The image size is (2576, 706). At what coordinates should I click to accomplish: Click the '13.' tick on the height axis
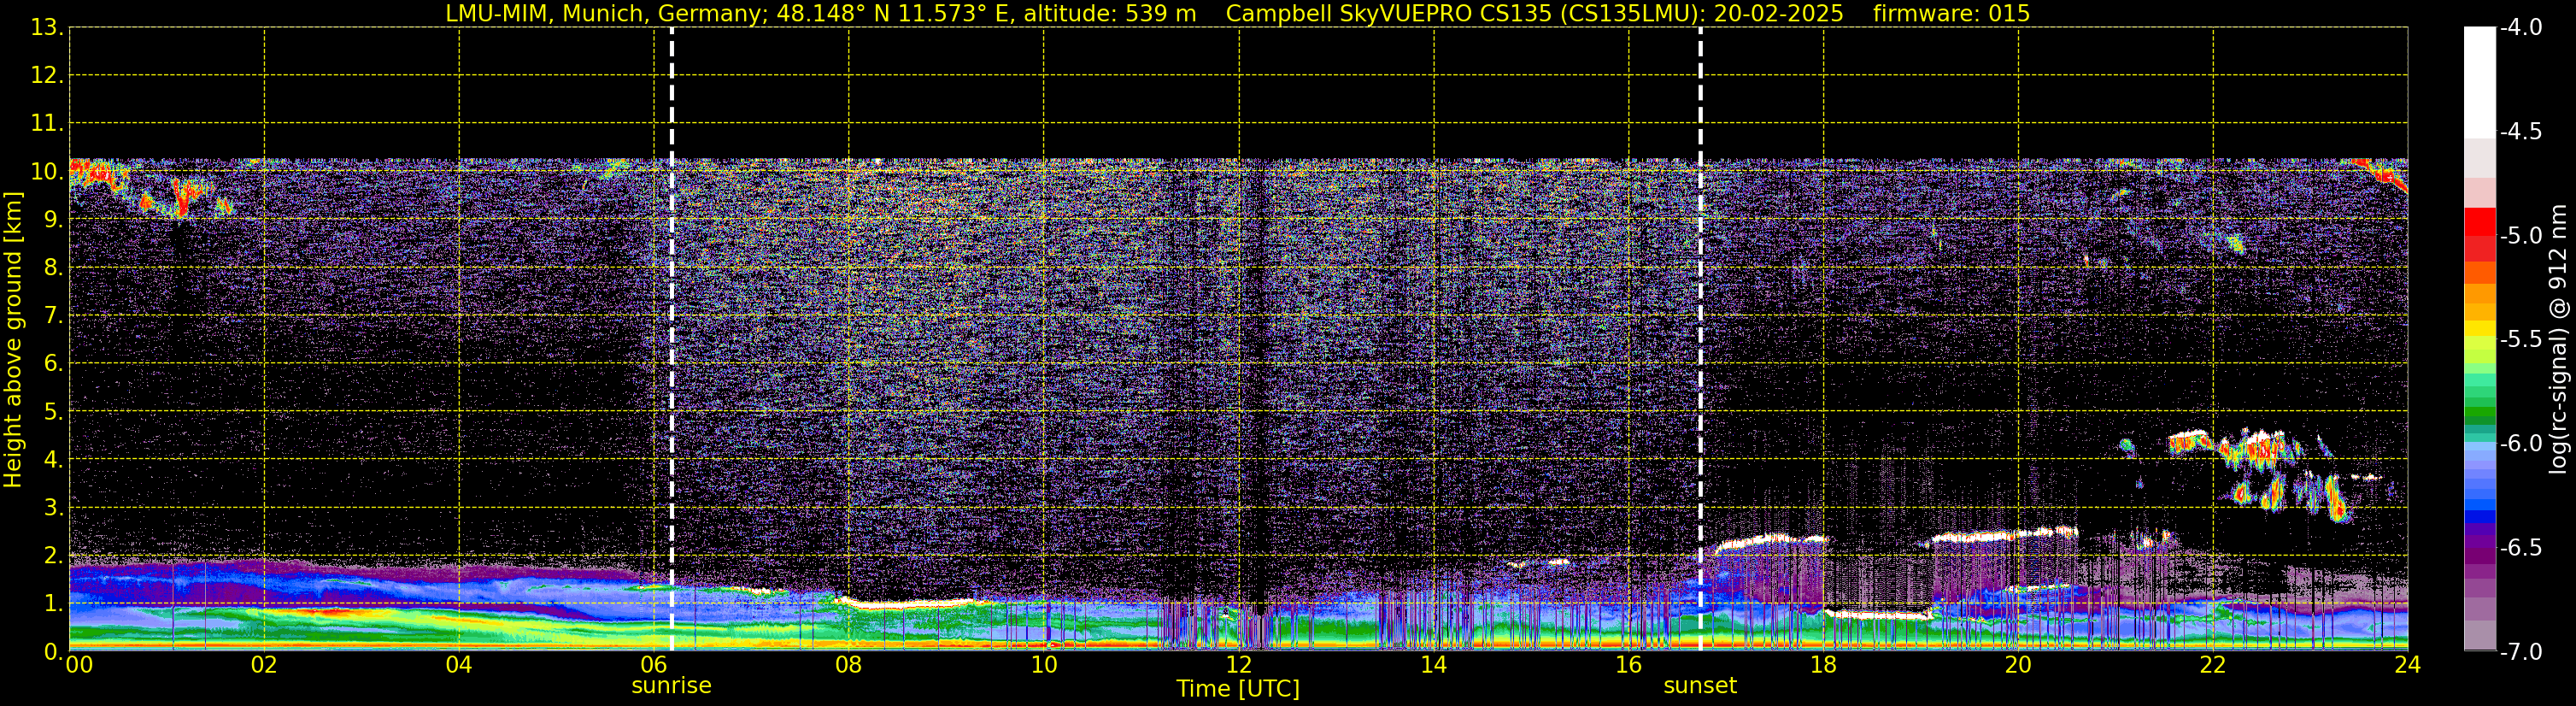(x=47, y=28)
